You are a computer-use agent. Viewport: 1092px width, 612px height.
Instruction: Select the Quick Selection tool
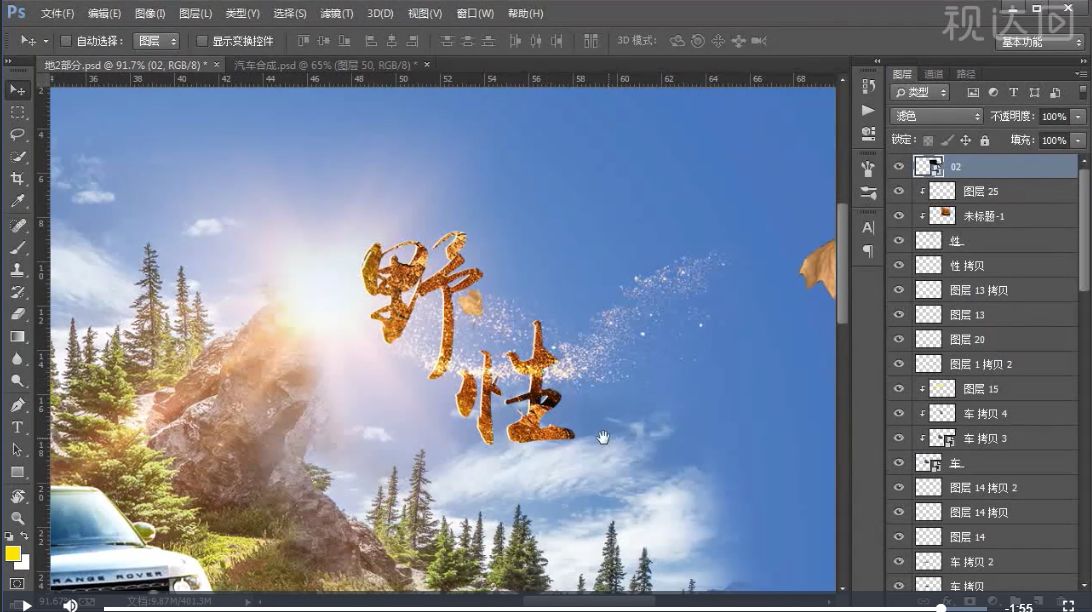pyautogui.click(x=17, y=157)
